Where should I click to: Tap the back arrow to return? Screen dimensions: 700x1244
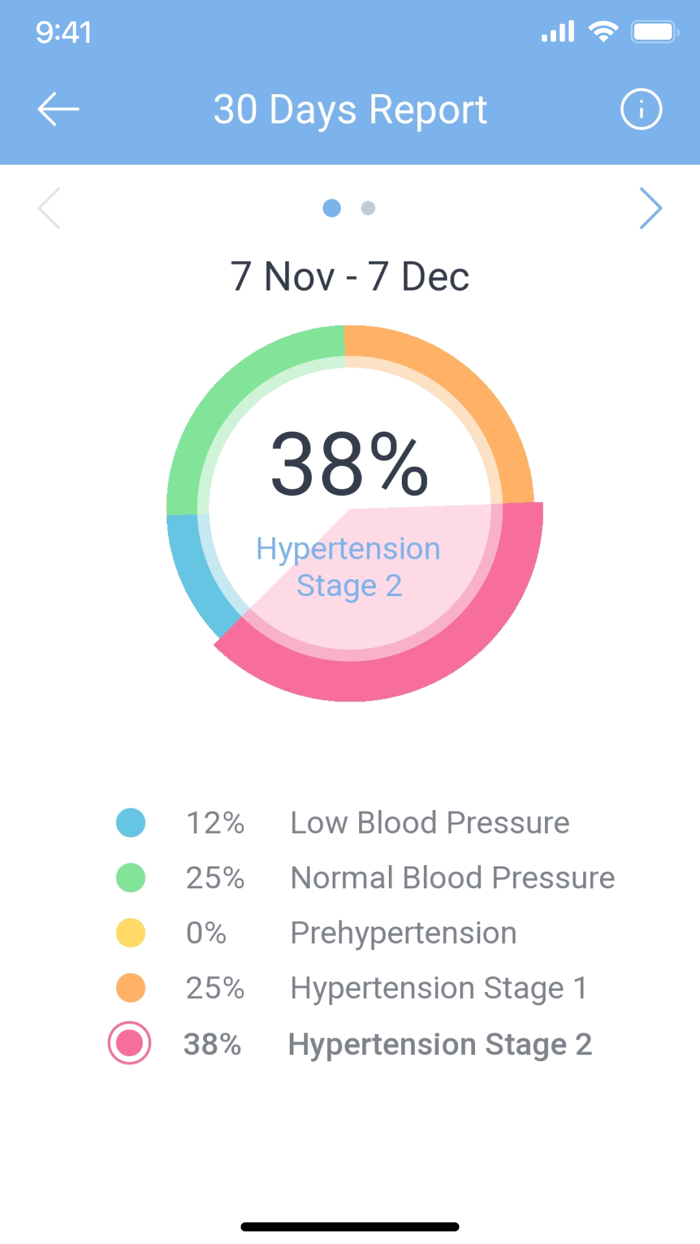tap(57, 109)
